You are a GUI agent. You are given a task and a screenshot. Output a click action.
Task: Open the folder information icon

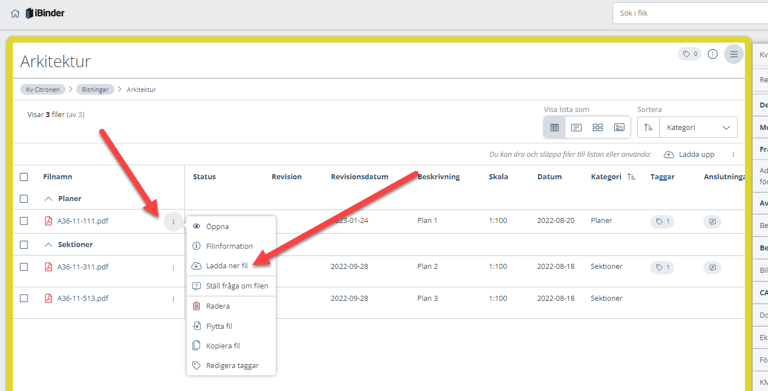(713, 54)
